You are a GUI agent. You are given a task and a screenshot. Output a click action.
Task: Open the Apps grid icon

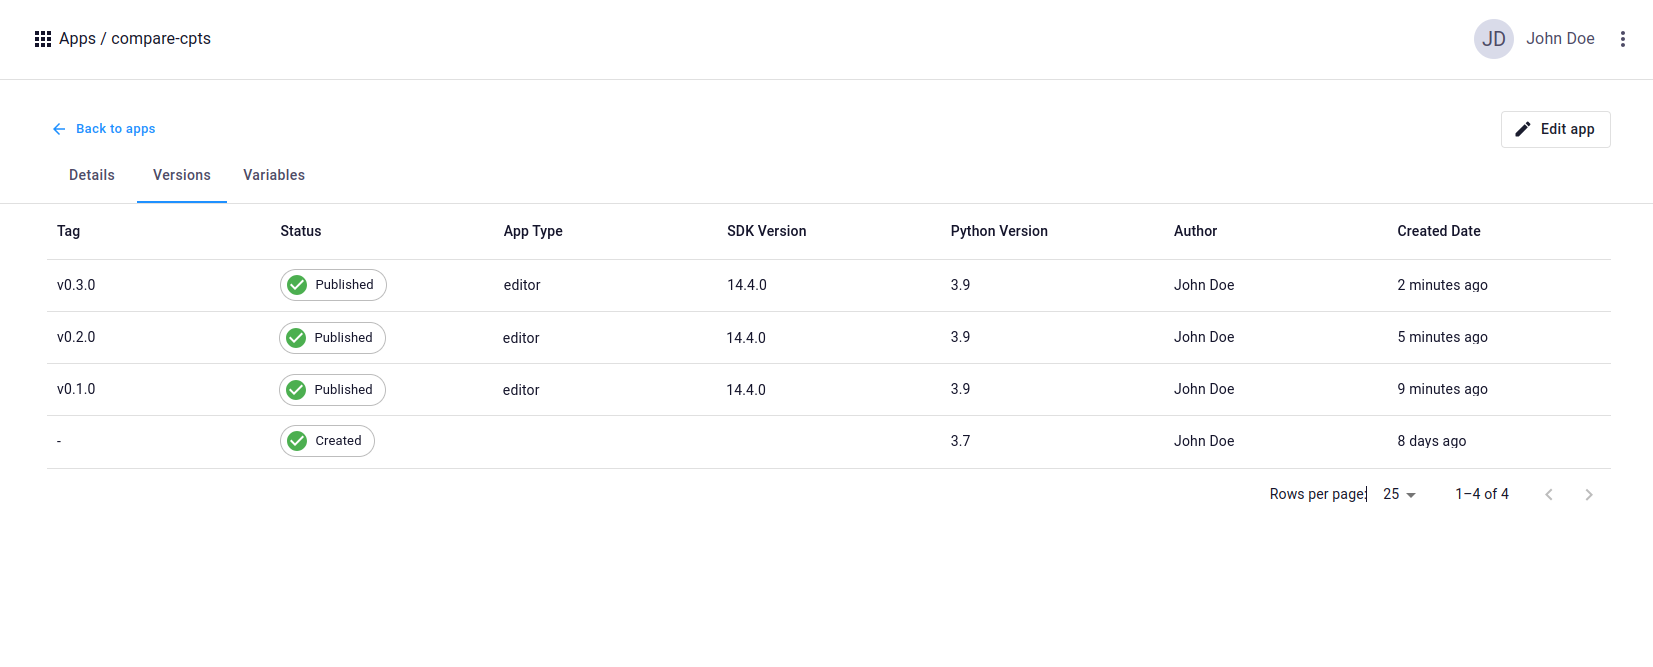tap(43, 39)
